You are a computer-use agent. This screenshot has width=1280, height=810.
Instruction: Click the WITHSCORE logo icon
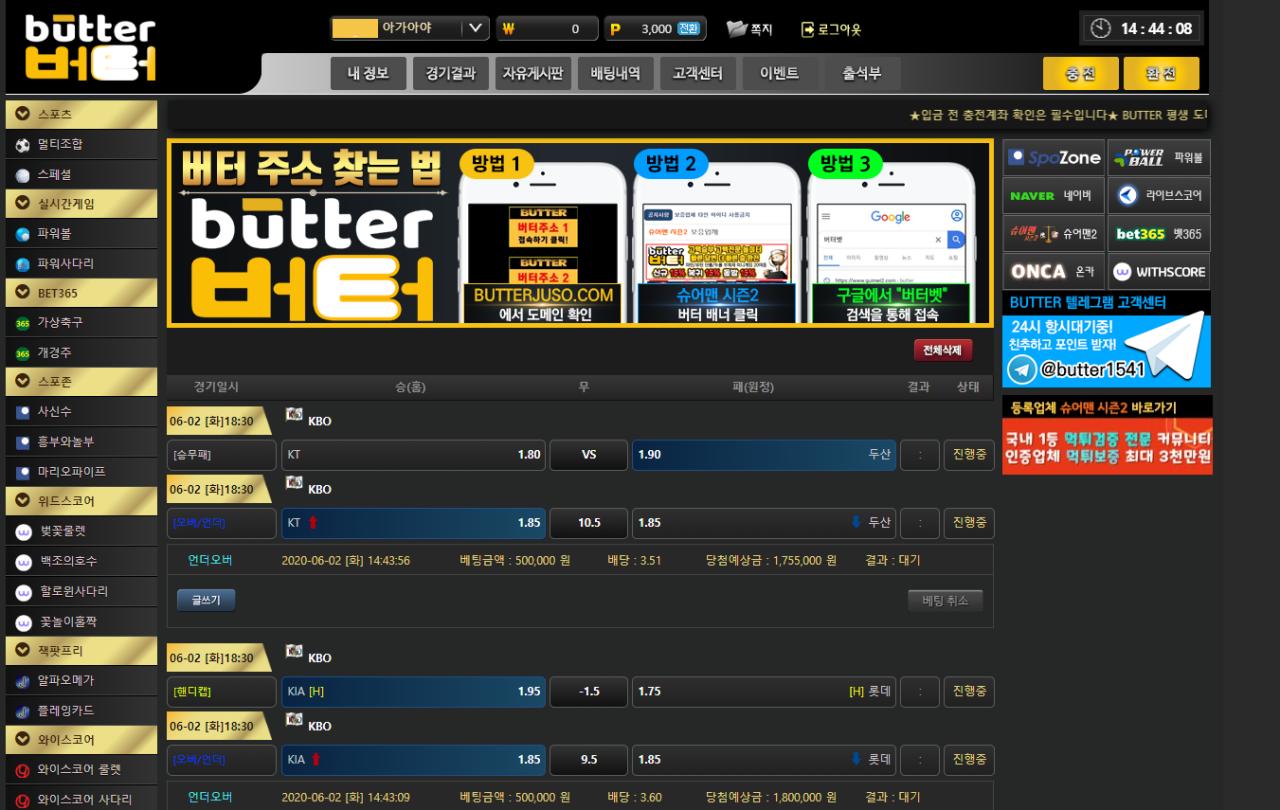1122,272
